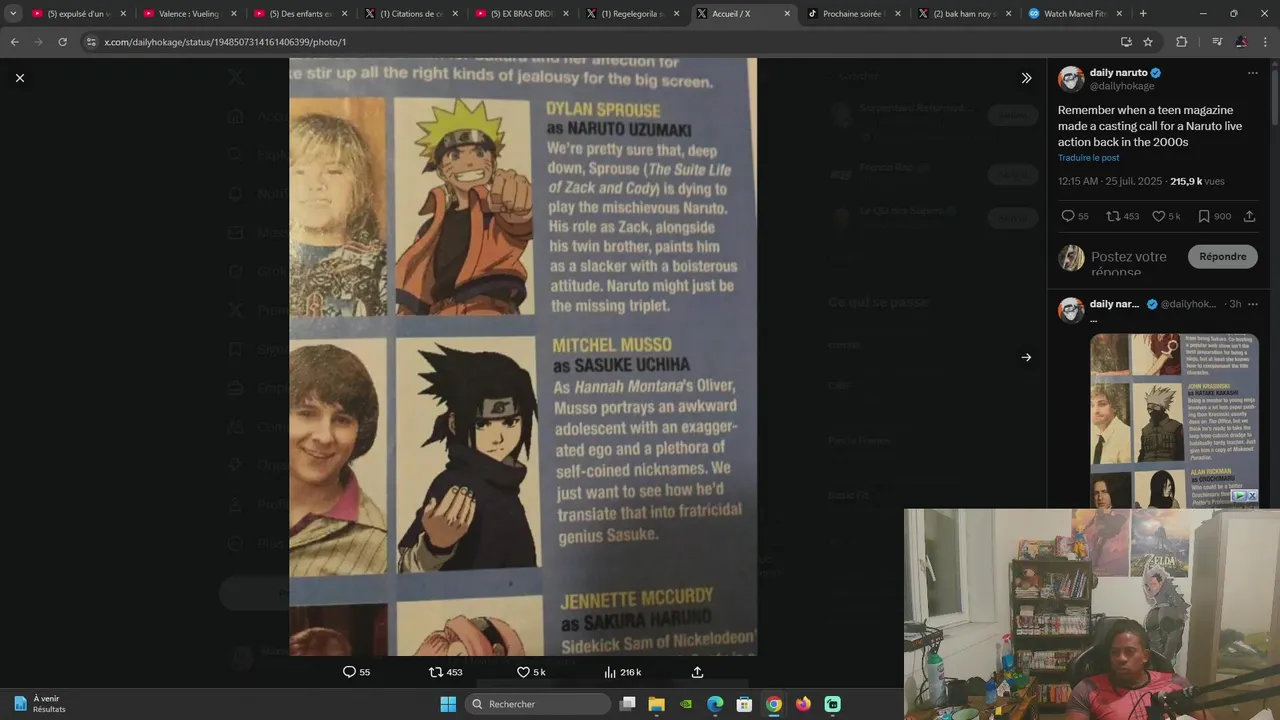The image size is (1280, 720).
Task: Open the media control icon in Chrome toolbar
Action: click(1217, 42)
